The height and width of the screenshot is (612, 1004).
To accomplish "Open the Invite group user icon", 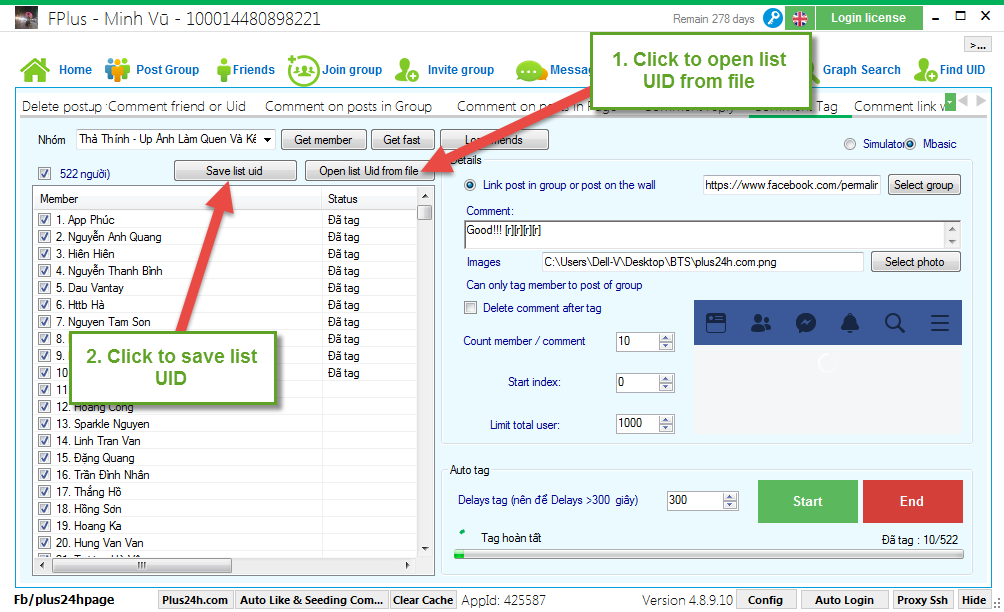I will (x=406, y=70).
